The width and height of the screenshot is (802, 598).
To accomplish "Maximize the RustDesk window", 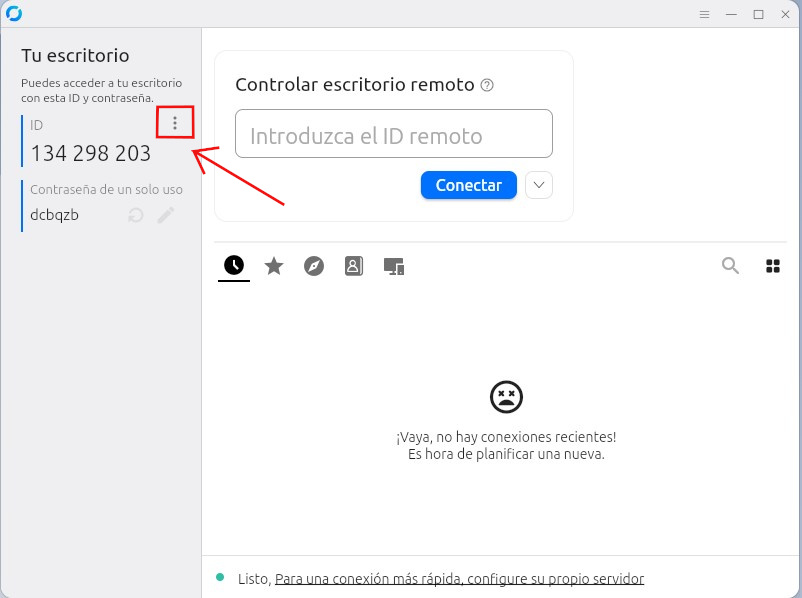I will pyautogui.click(x=759, y=14).
